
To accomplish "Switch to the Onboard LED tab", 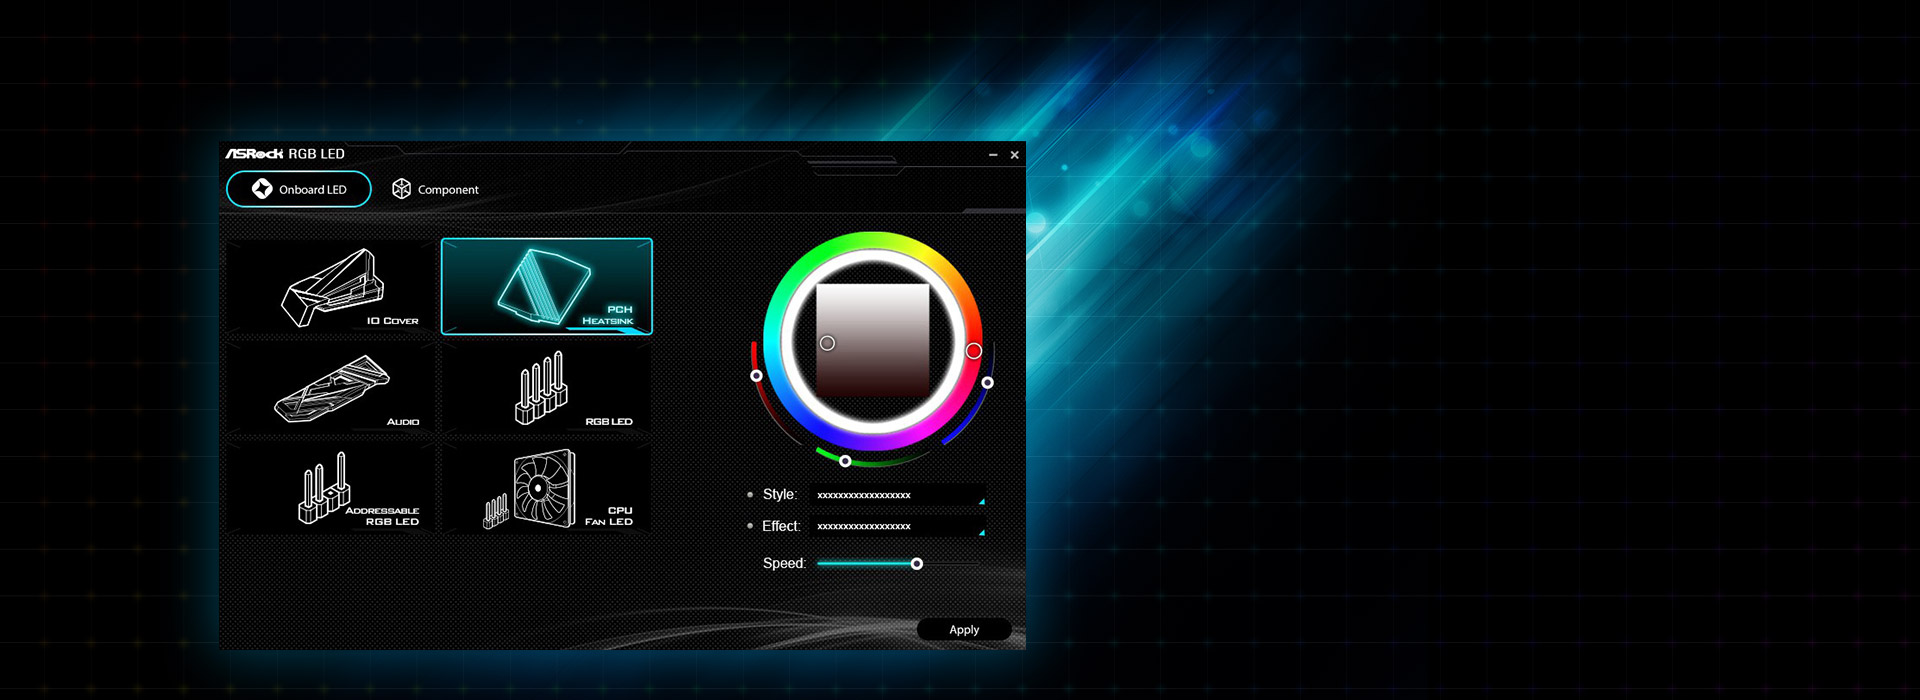I will click(299, 189).
